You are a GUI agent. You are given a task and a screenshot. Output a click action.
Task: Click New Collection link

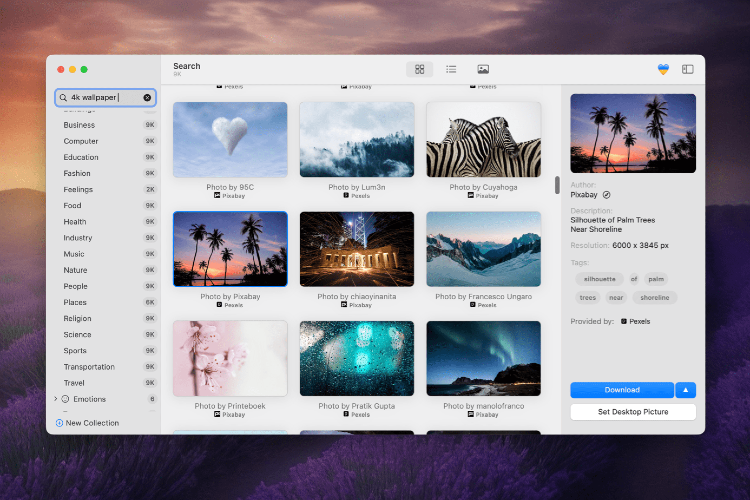coord(92,423)
